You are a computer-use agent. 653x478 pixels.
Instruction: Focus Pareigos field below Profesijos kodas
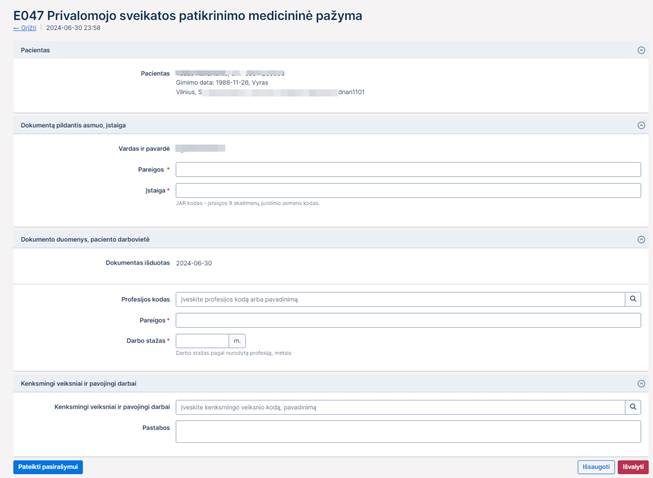tap(407, 320)
